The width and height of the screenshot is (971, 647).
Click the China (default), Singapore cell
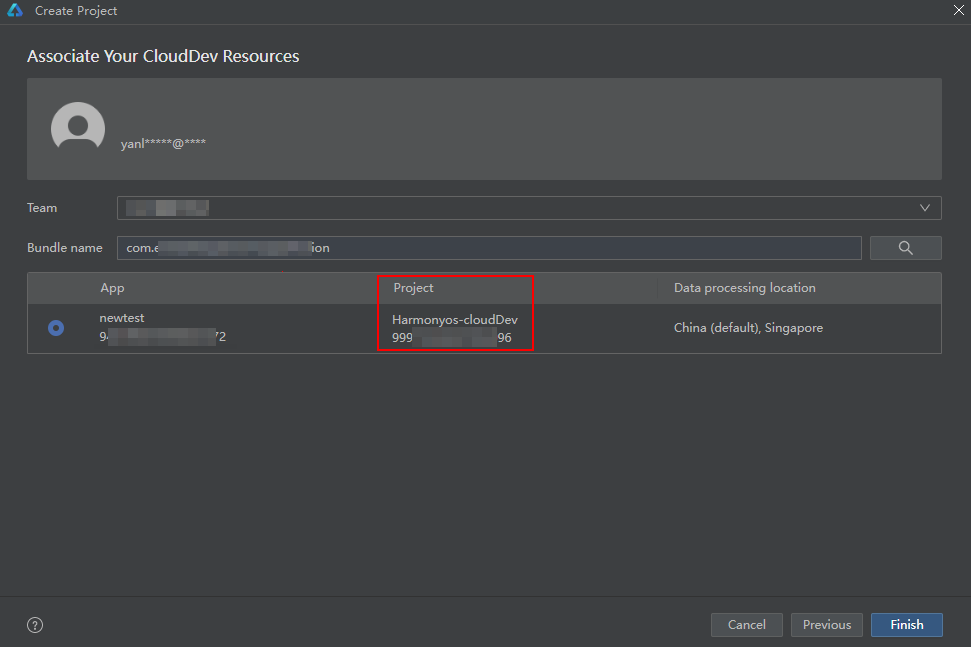tap(748, 328)
